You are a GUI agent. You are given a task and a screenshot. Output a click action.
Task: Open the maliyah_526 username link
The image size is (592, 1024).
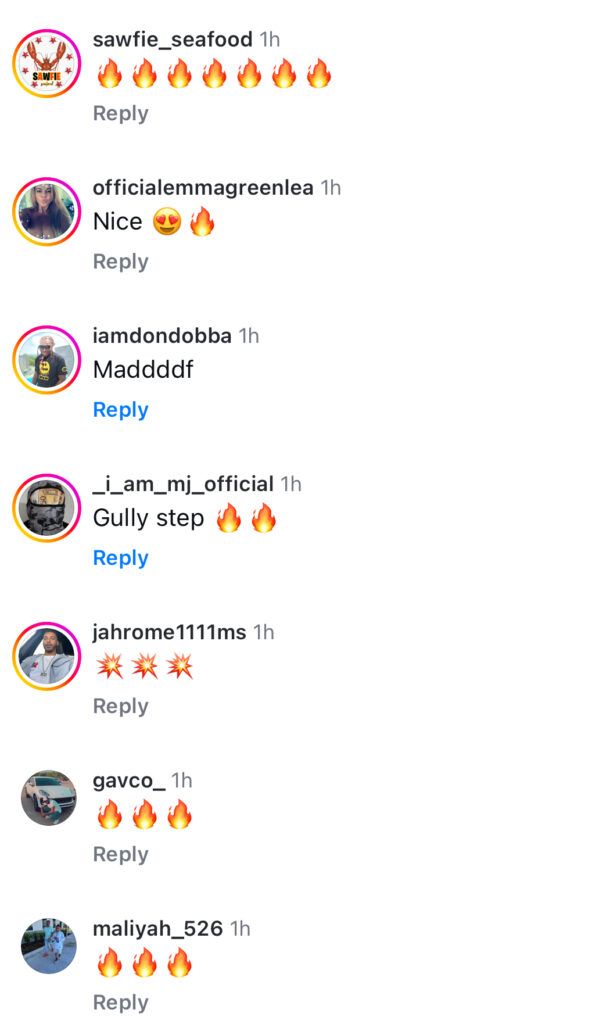157,929
